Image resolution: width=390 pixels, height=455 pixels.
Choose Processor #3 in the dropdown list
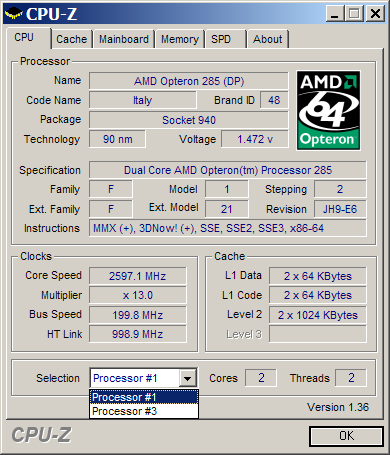pos(144,411)
